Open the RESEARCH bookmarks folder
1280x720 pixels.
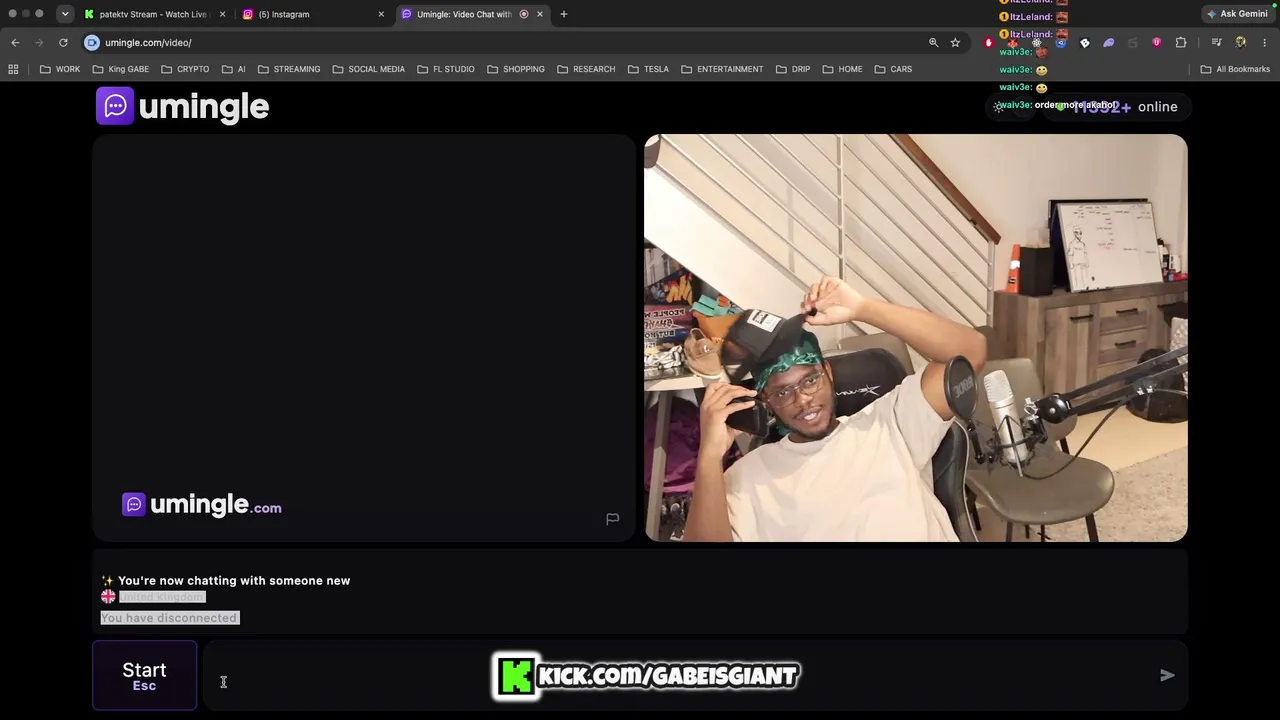[x=586, y=69]
